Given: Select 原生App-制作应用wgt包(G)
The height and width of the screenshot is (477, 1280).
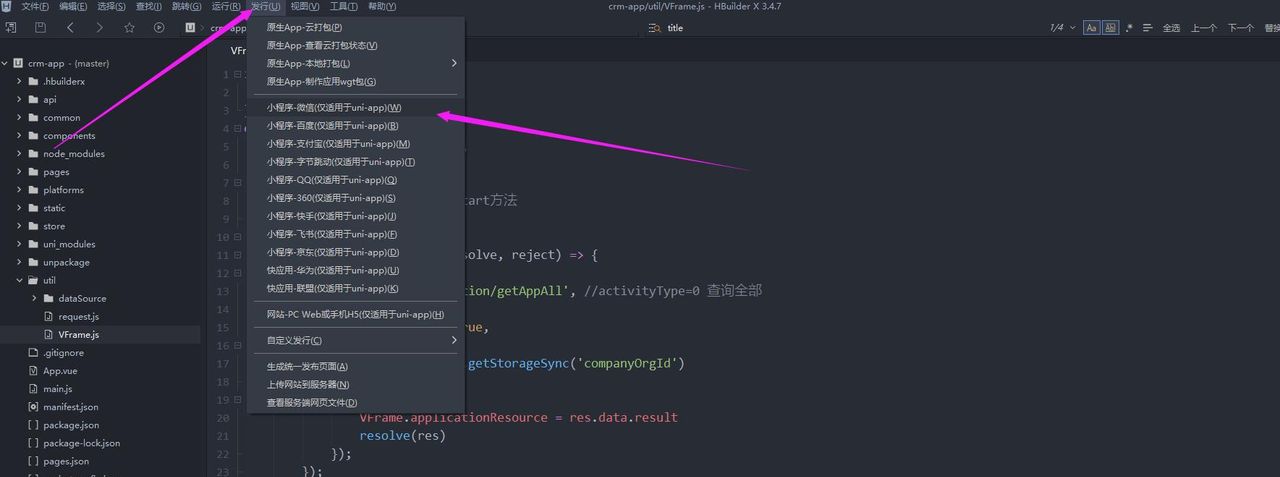Looking at the screenshot, I should point(356,81).
